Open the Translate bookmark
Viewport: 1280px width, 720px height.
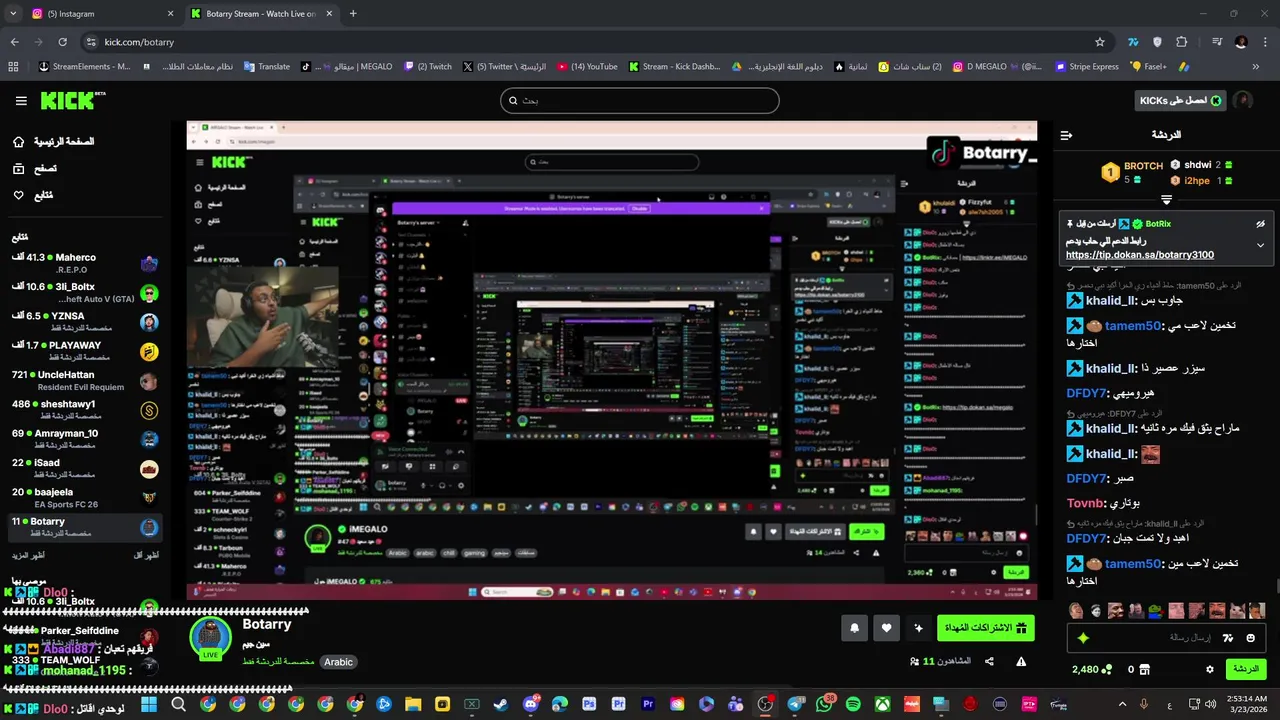[265, 67]
